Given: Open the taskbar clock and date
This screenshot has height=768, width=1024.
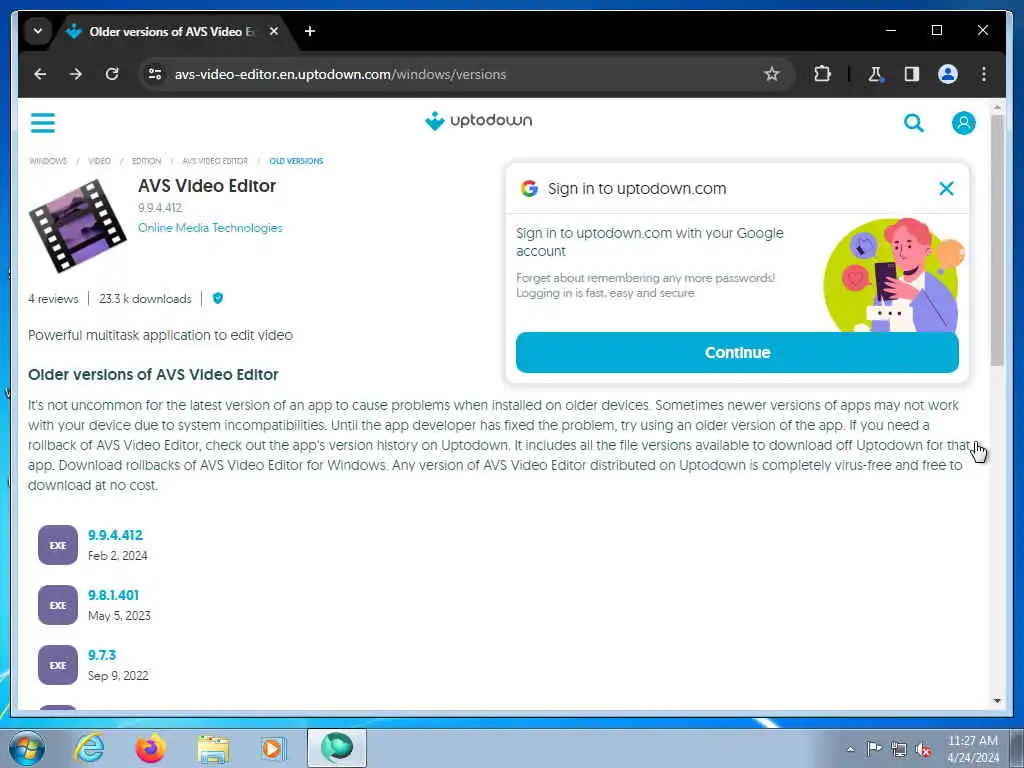Looking at the screenshot, I should [972, 749].
